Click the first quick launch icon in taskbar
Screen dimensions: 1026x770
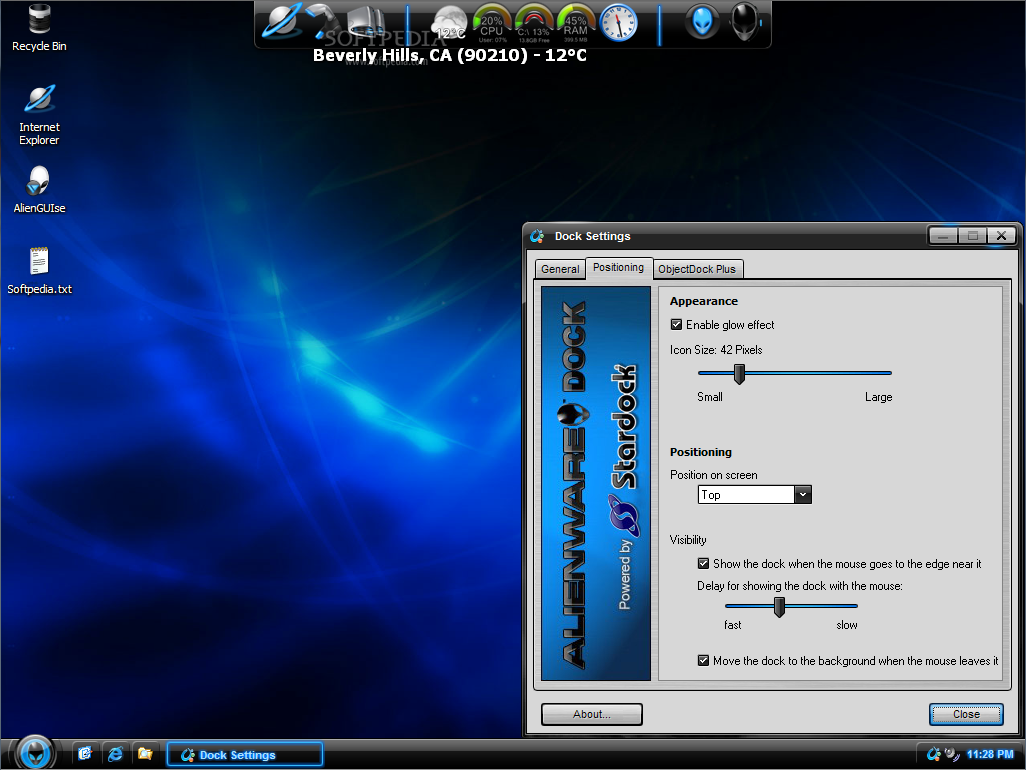click(x=85, y=754)
